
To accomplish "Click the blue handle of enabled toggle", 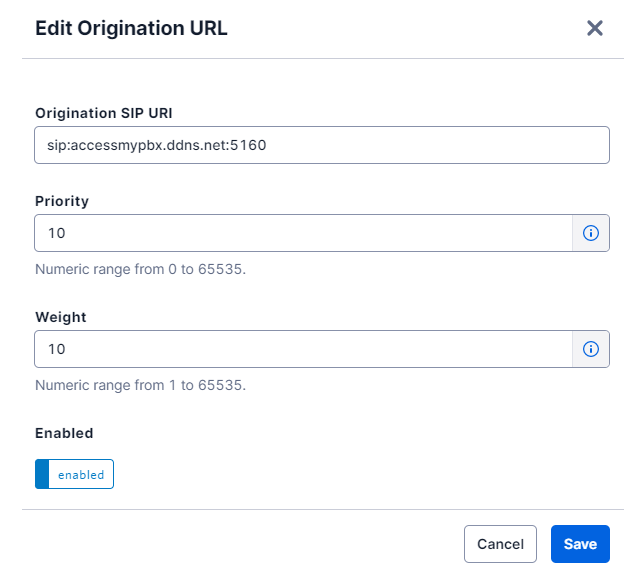I will (42, 474).
